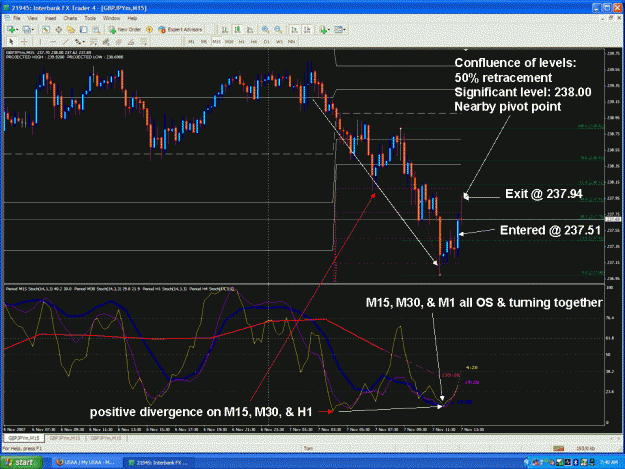
Task: Toggle the Navigator panel icon
Action: click(x=71, y=29)
